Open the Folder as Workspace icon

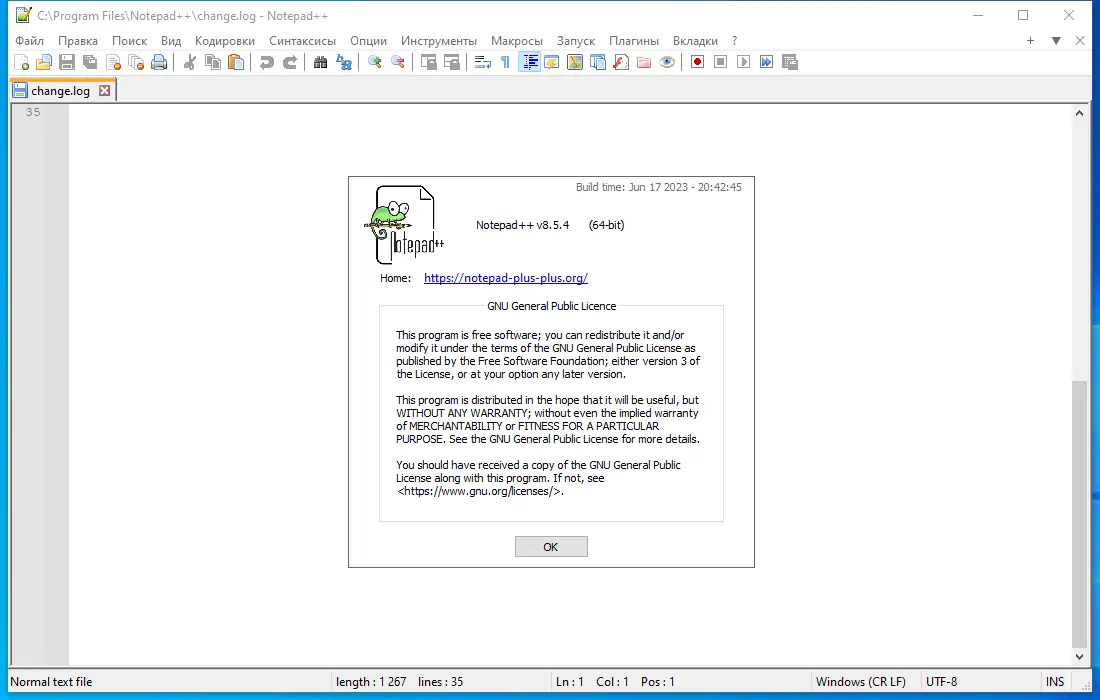pos(644,62)
